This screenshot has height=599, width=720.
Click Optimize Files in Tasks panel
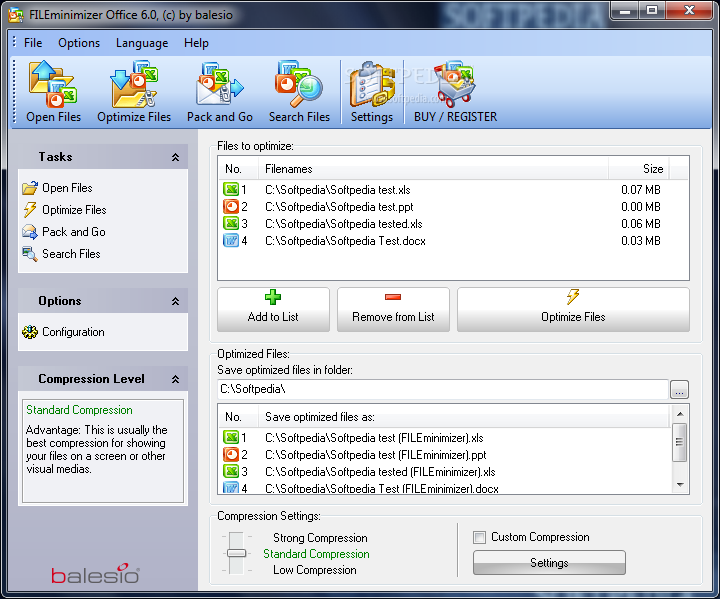click(64, 210)
